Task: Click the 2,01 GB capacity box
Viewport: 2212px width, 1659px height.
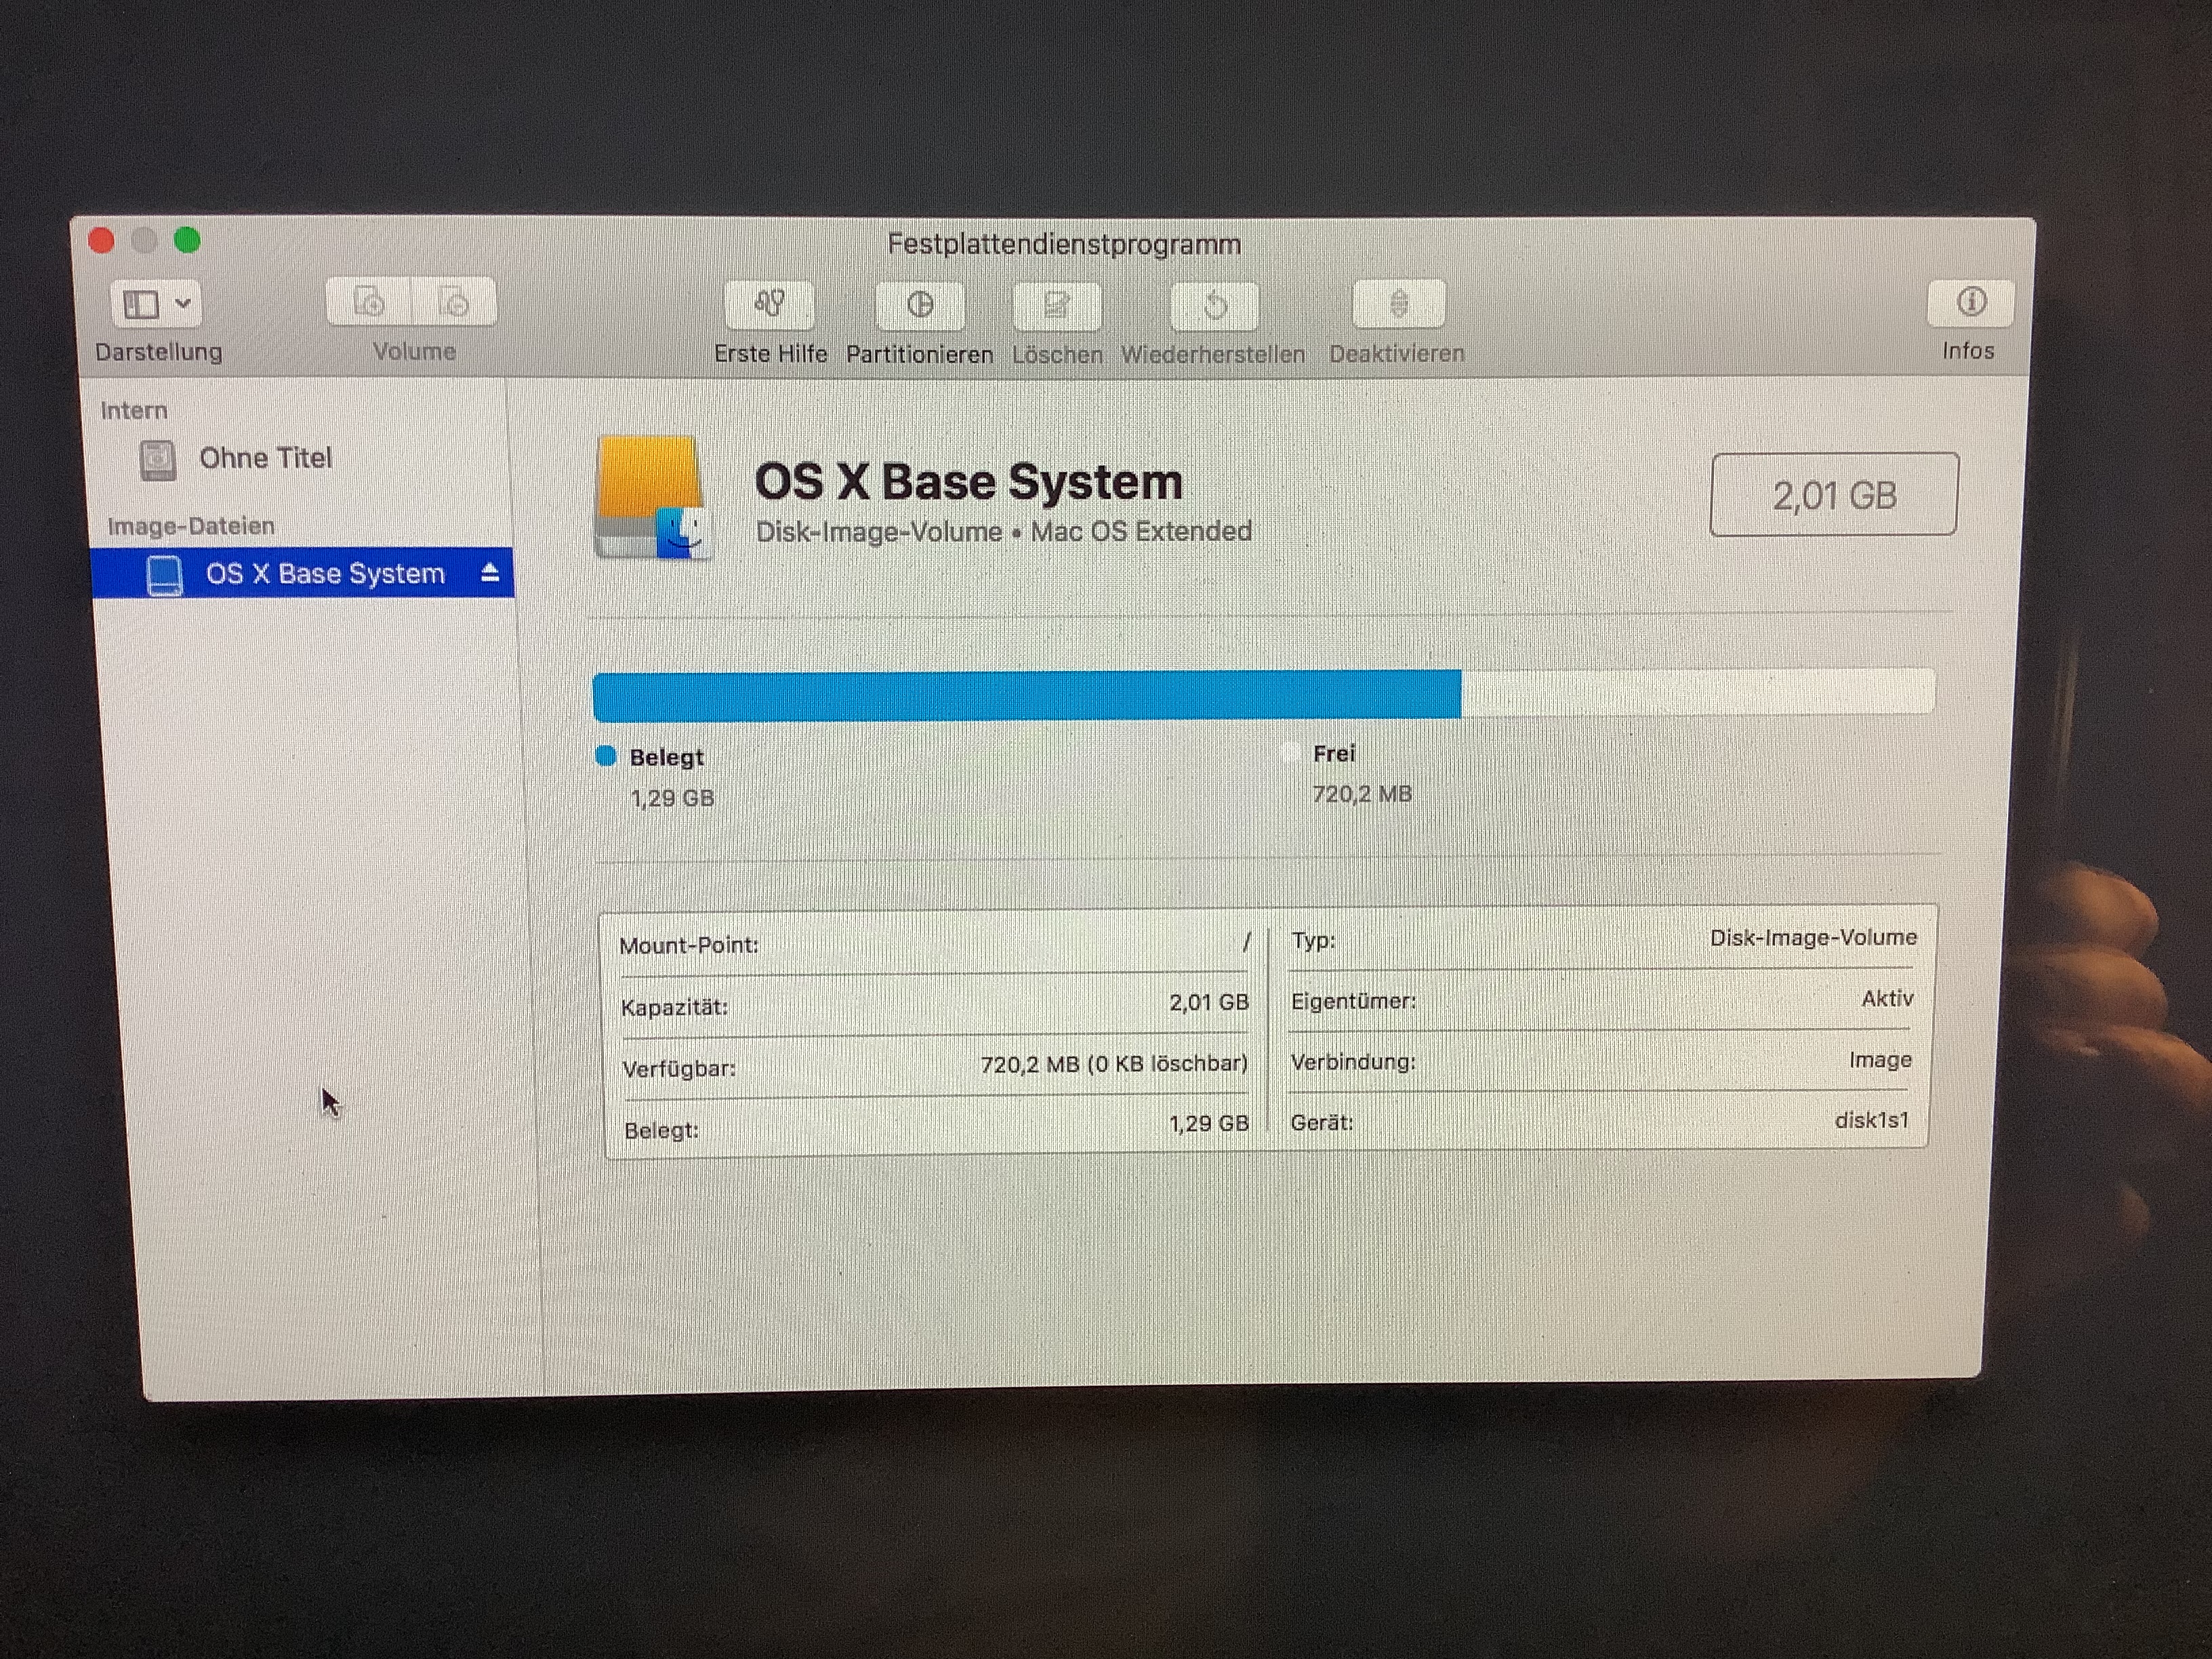Action: 1833,495
